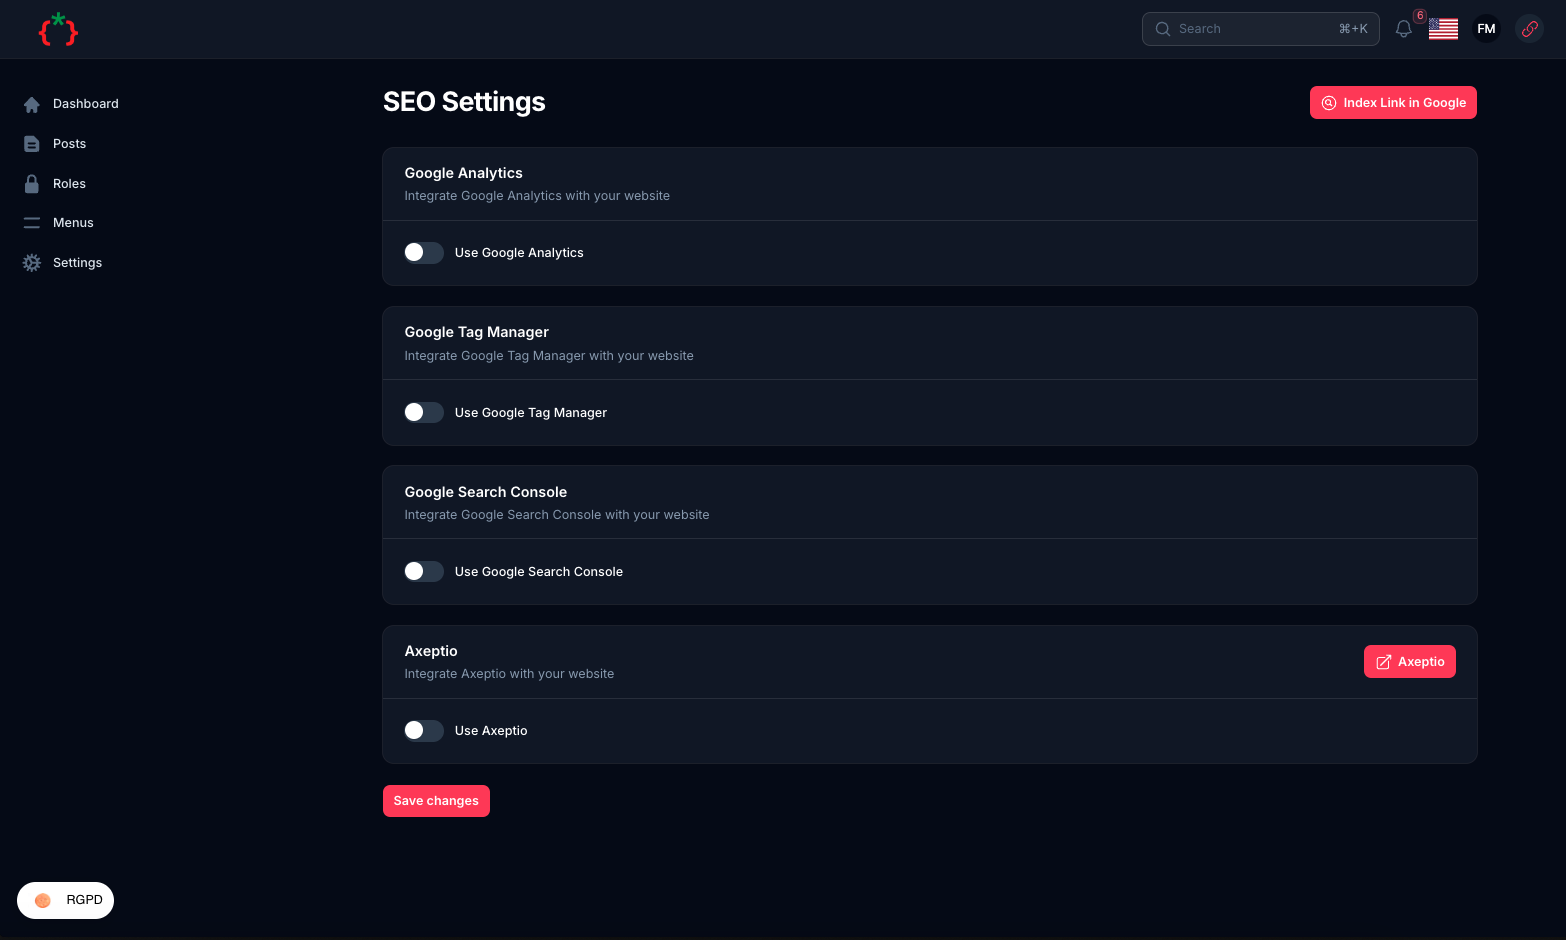Click the red link icon in header

(x=1530, y=29)
